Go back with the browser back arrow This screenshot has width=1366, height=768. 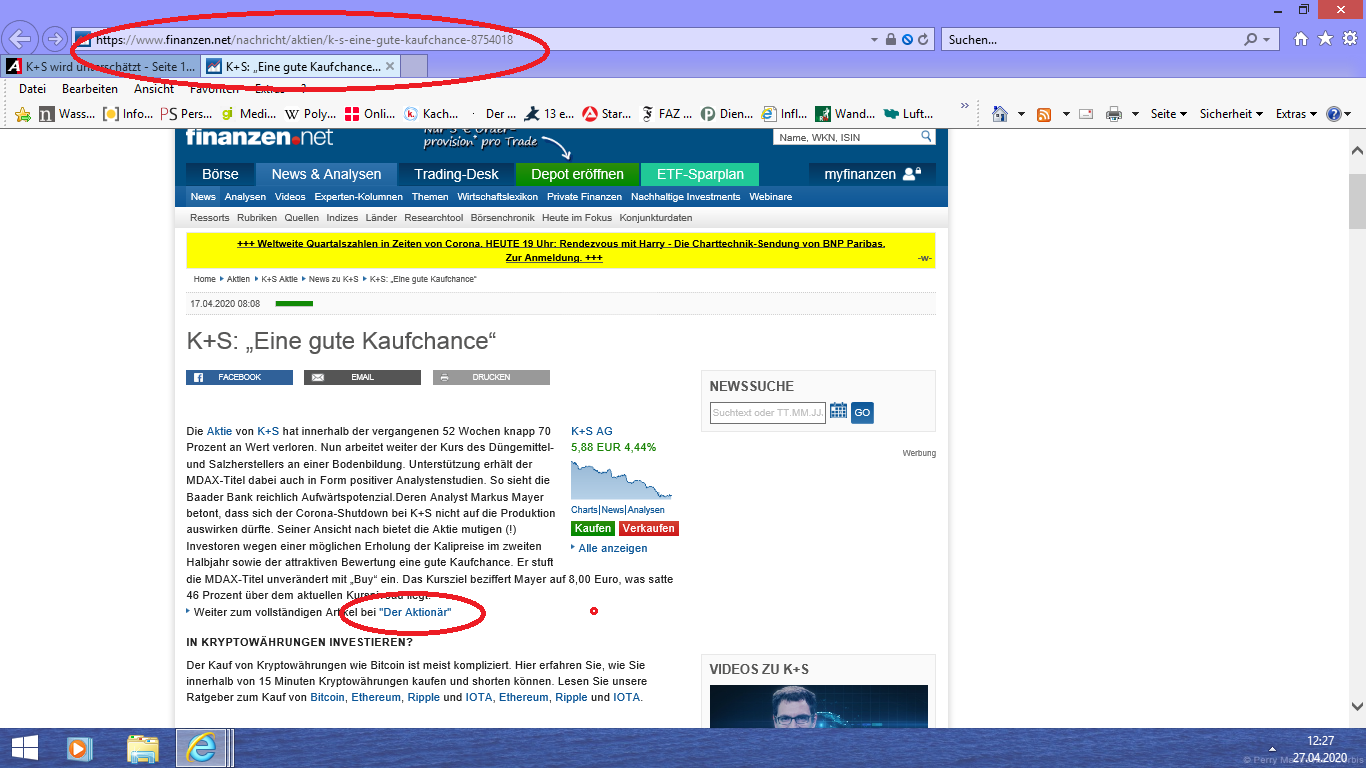20,39
